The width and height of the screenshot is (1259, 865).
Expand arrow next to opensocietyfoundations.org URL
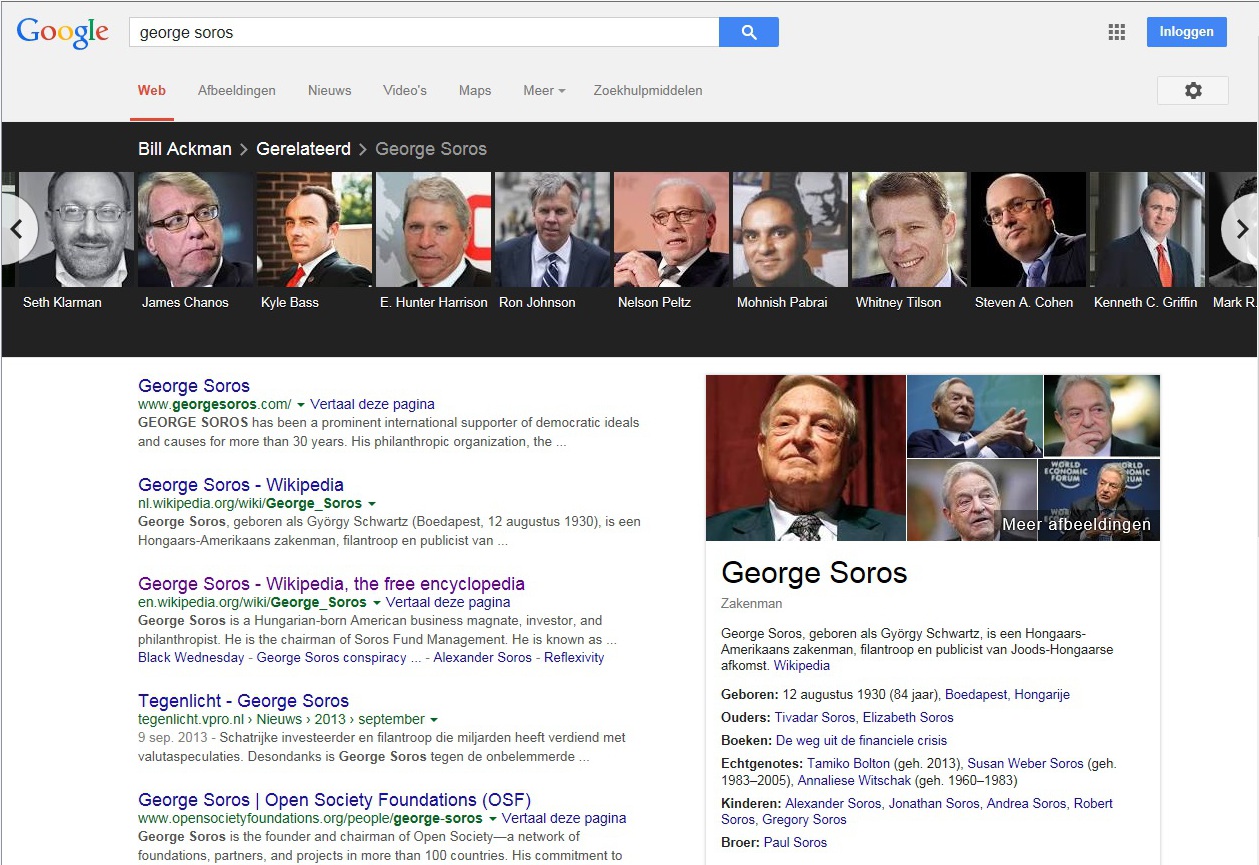click(x=493, y=819)
